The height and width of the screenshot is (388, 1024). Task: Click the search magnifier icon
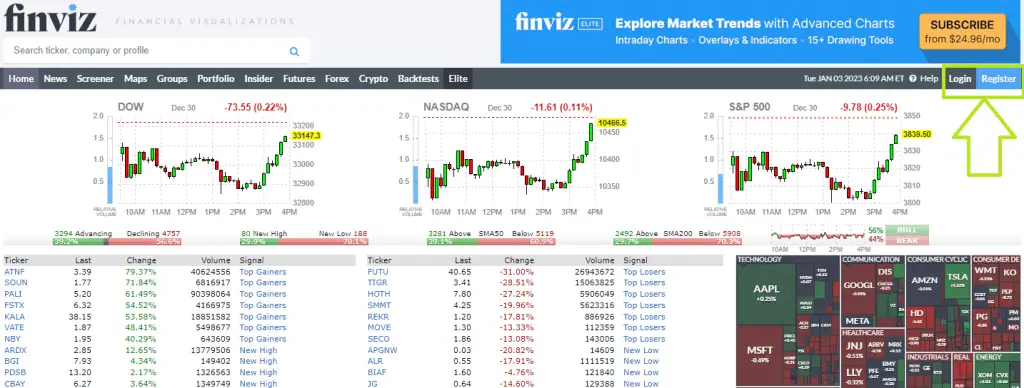pyautogui.click(x=294, y=51)
